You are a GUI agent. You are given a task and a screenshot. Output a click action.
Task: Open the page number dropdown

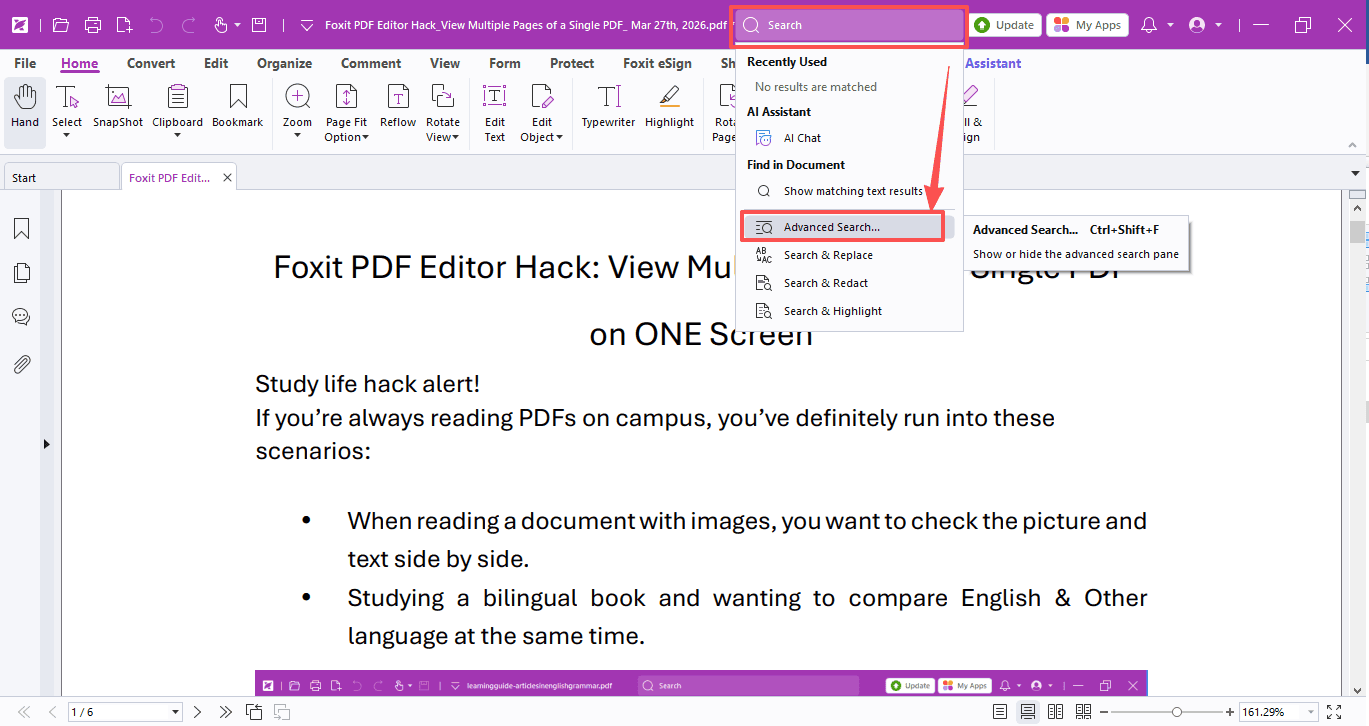point(176,712)
